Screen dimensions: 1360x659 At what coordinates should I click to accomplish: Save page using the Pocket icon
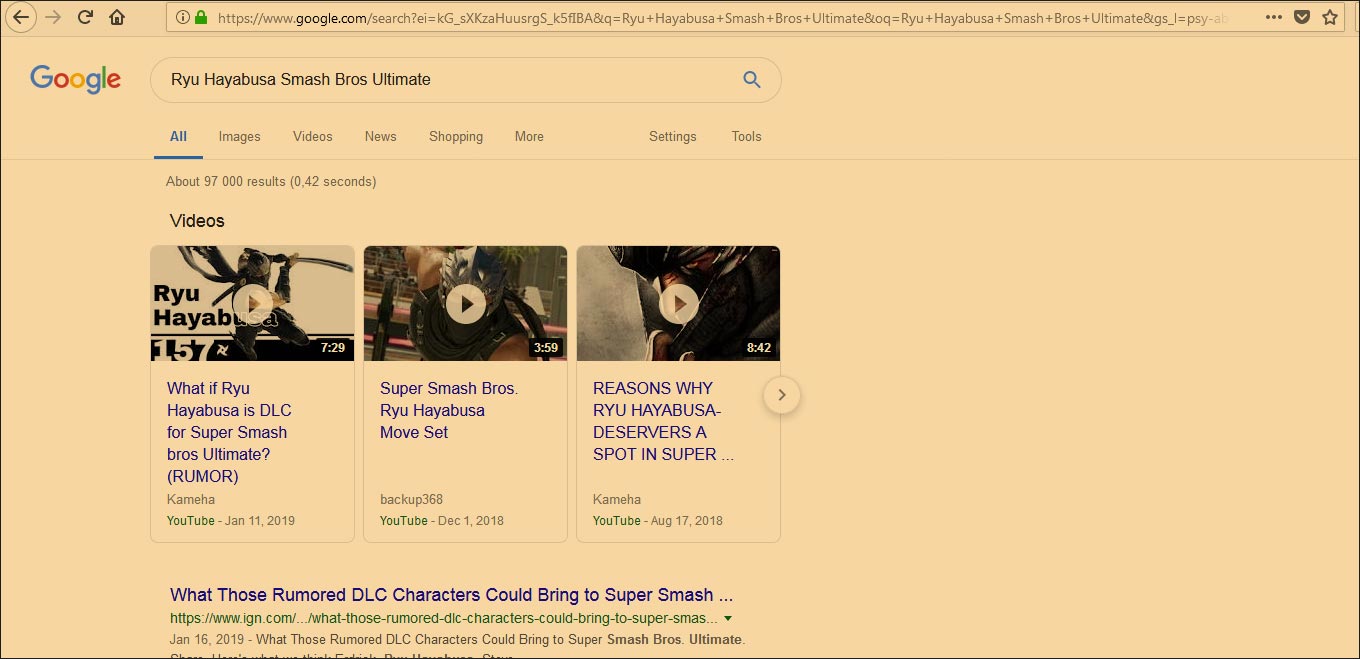pyautogui.click(x=1302, y=17)
